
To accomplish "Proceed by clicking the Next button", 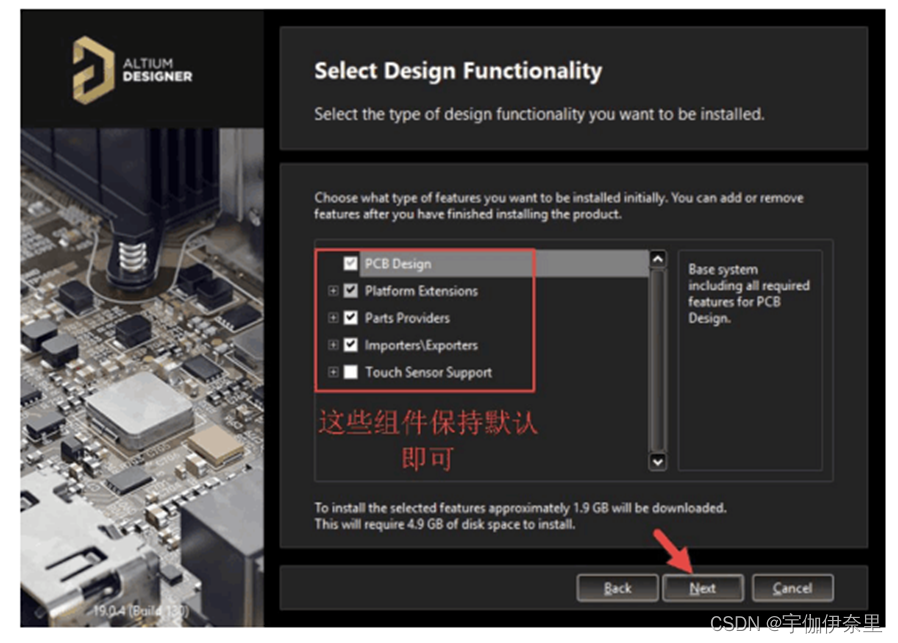I will coord(703,588).
